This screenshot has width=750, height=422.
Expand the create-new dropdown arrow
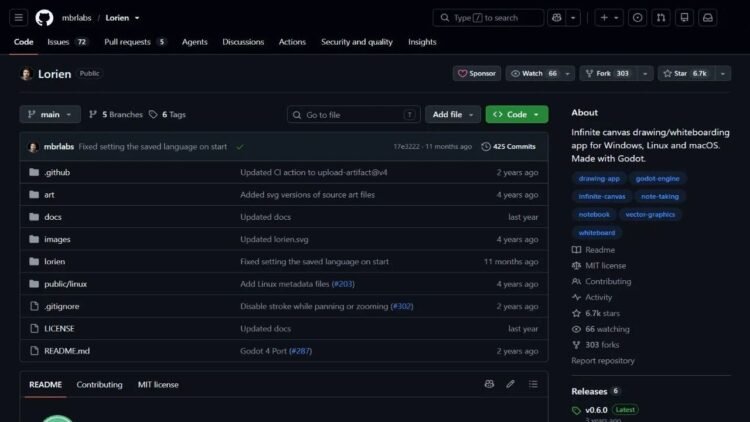pyautogui.click(x=616, y=18)
